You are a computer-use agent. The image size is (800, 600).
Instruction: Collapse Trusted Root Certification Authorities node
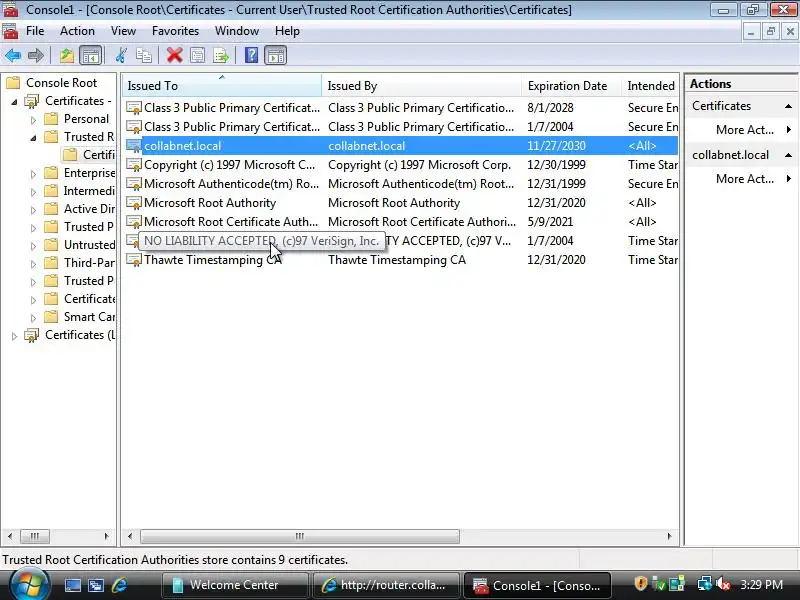point(33,138)
